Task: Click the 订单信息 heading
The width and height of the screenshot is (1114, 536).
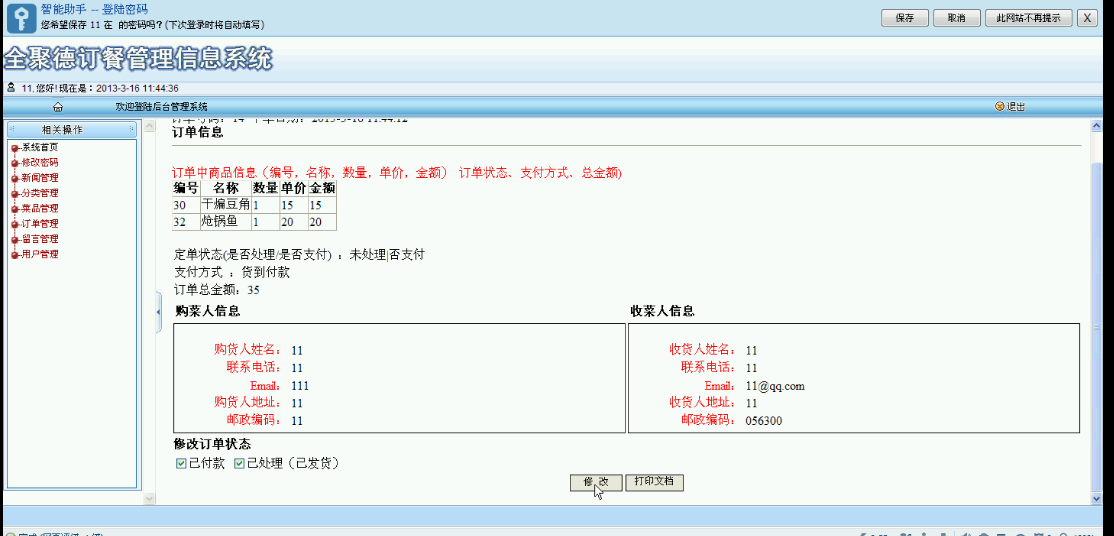Action: coord(198,132)
